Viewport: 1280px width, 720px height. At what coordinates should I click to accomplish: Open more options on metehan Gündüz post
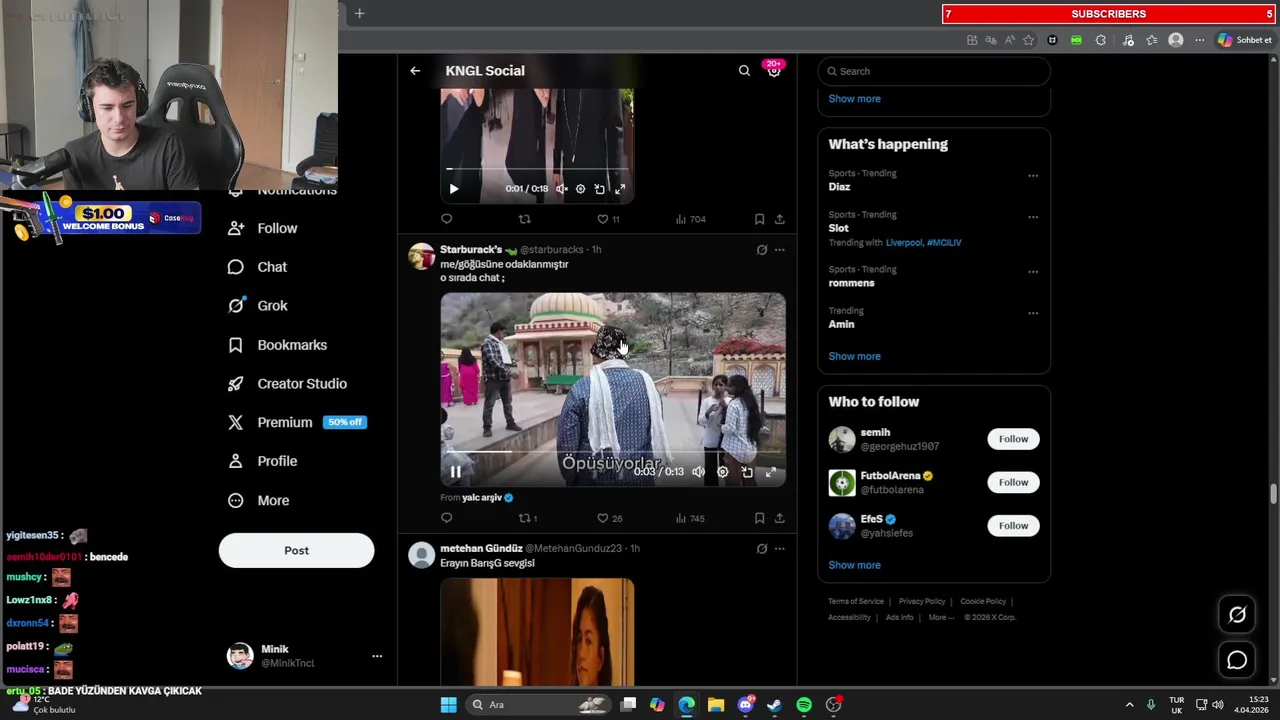click(x=780, y=549)
